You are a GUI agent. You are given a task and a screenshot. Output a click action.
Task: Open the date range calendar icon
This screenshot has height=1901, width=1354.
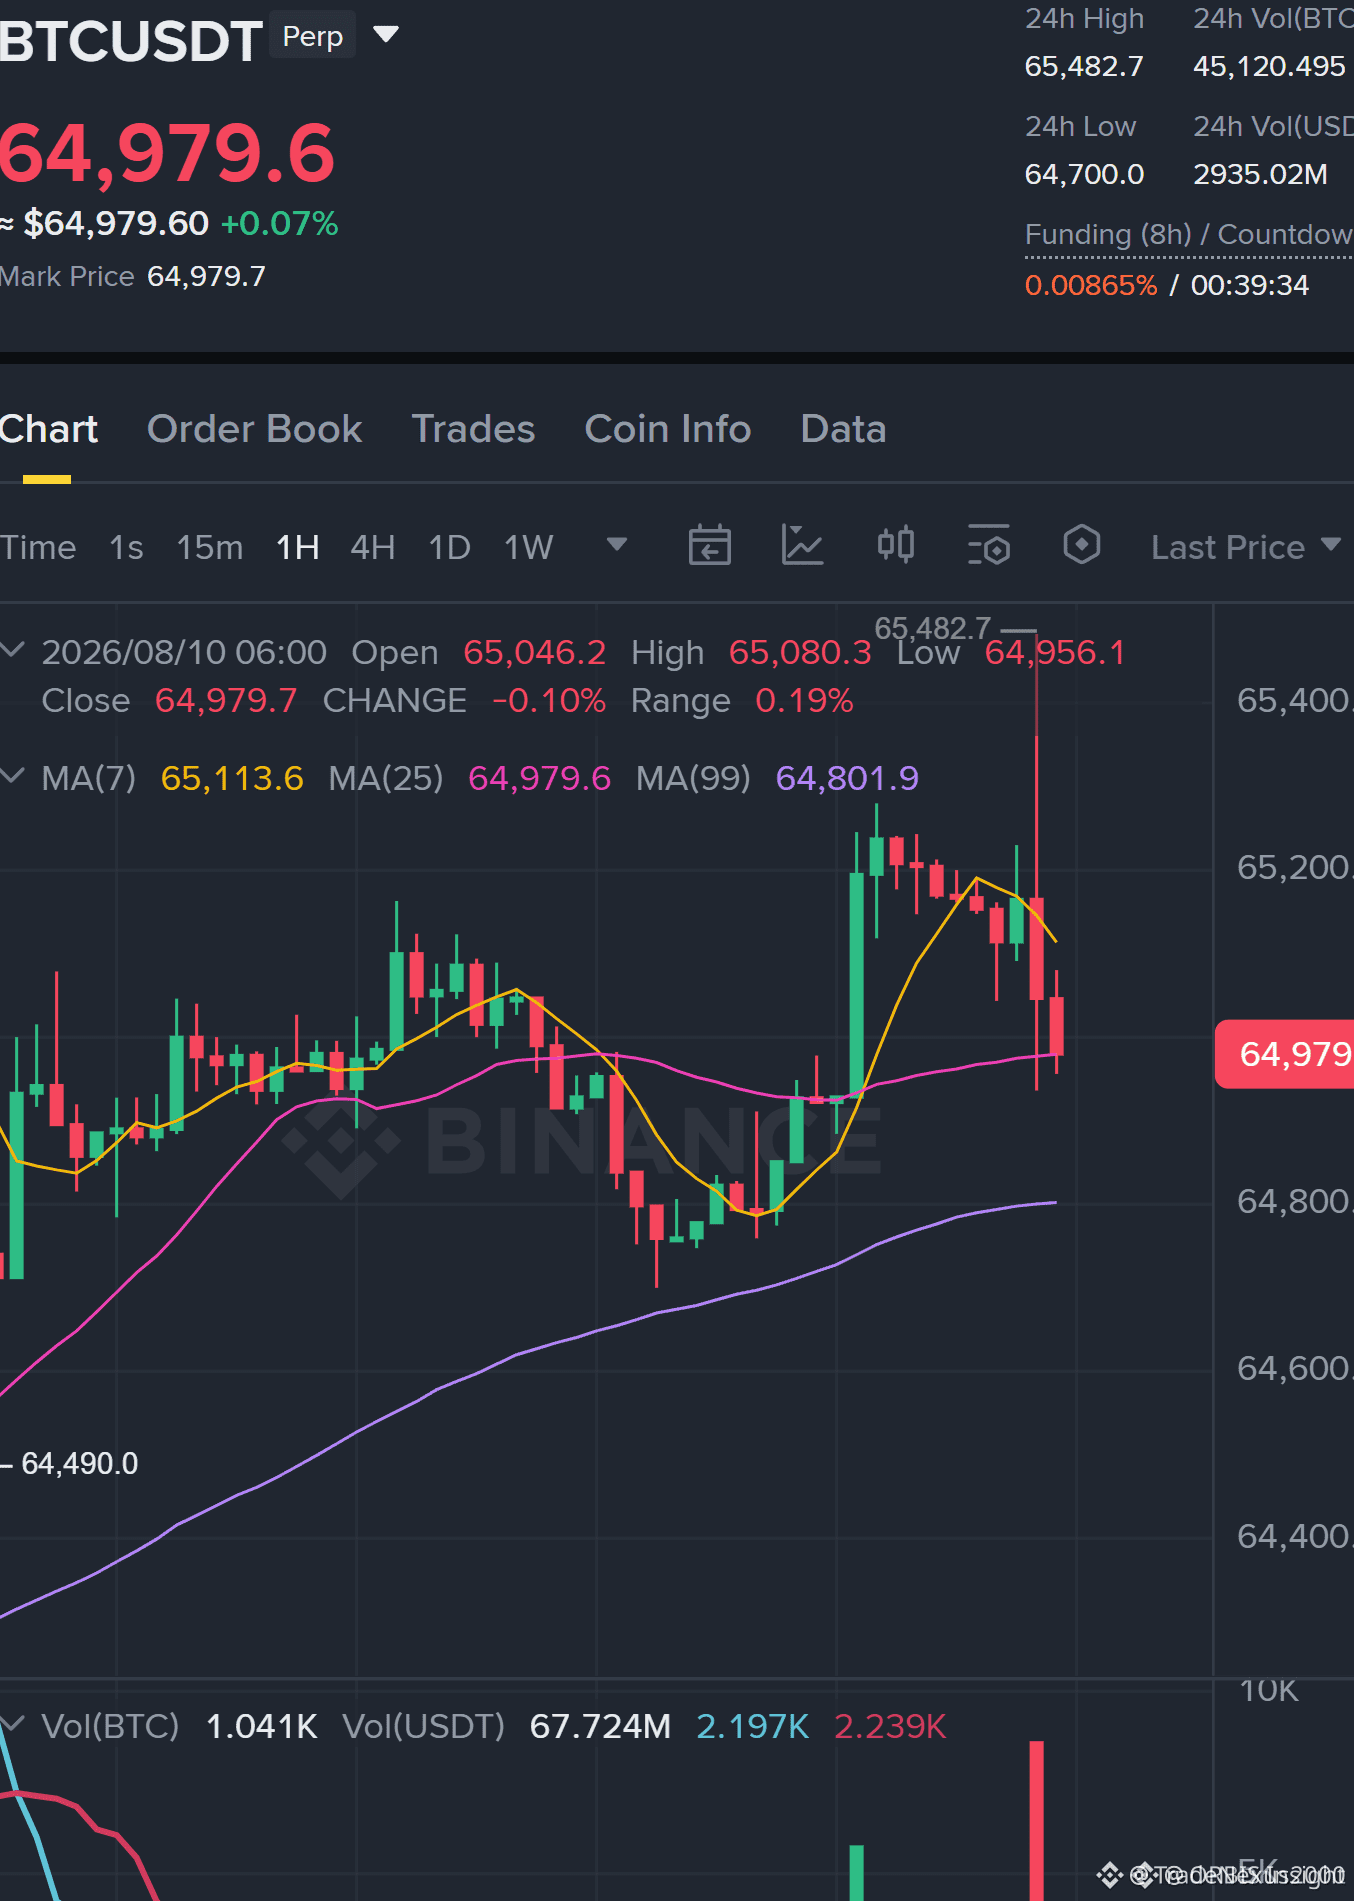click(710, 546)
